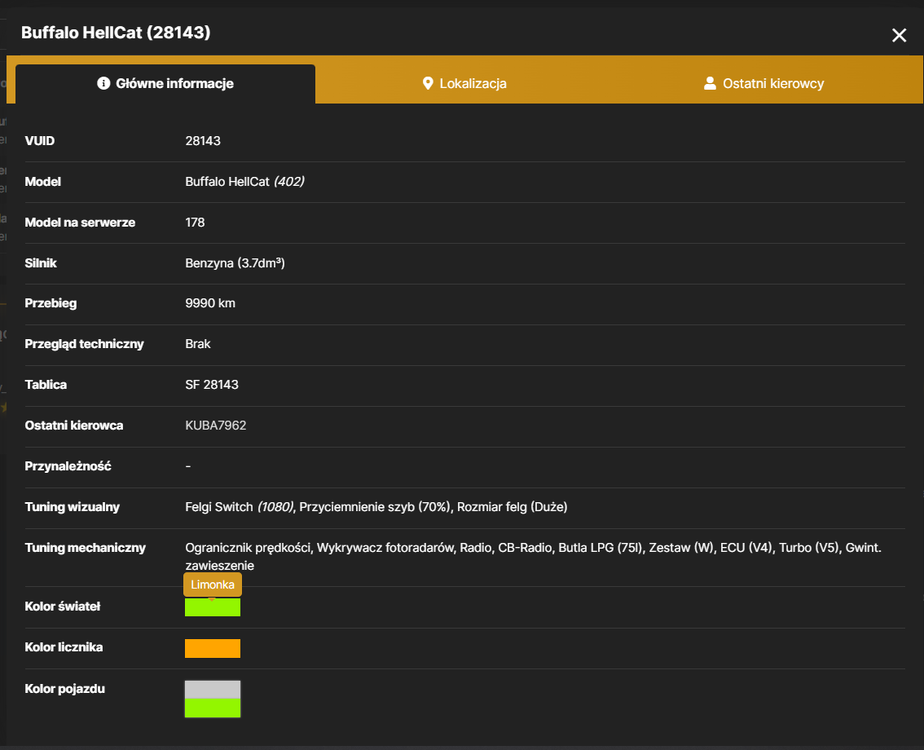Click the model value Buffalo HellCat (402)

[245, 181]
